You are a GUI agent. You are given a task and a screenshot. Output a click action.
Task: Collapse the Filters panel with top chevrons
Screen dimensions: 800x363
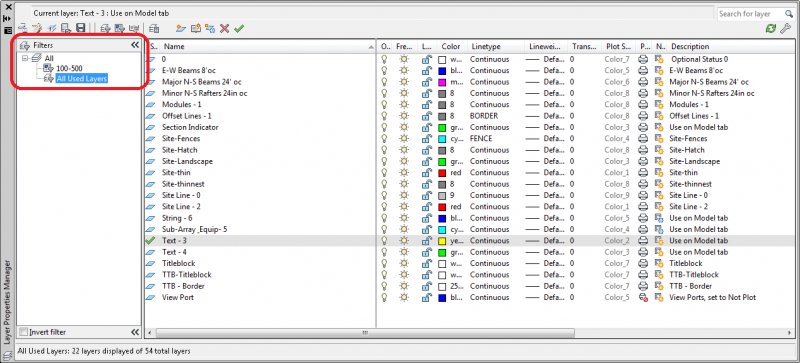135,45
